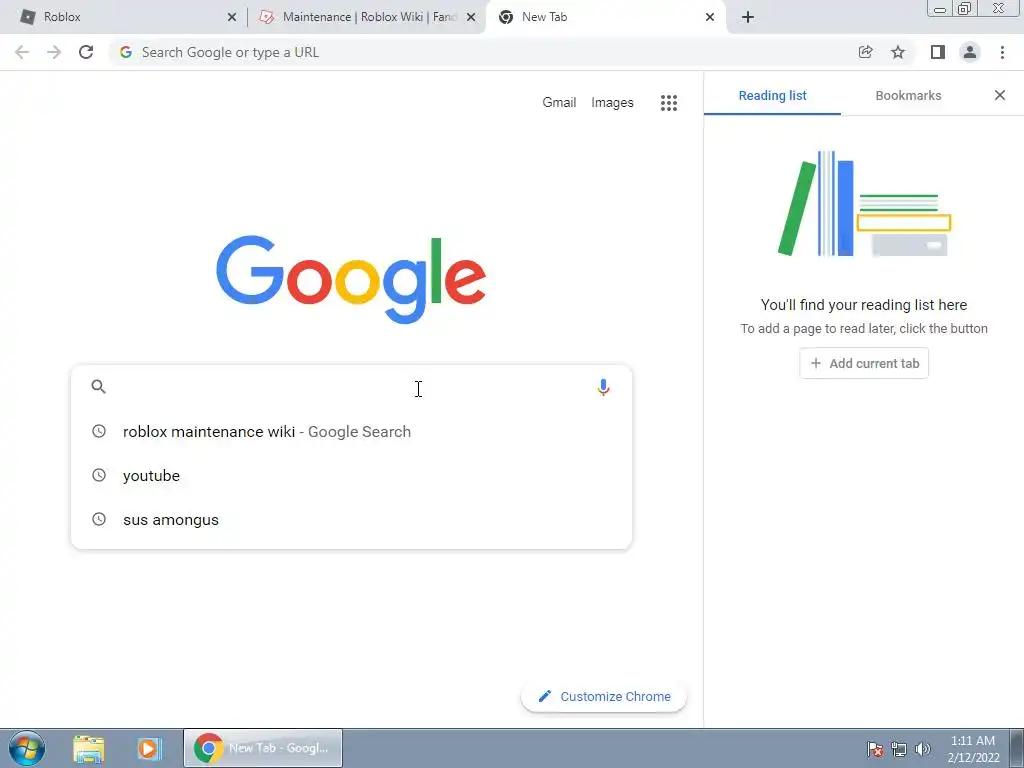The width and height of the screenshot is (1024, 768).
Task: Bookmark this tab with the star icon
Action: (x=898, y=52)
